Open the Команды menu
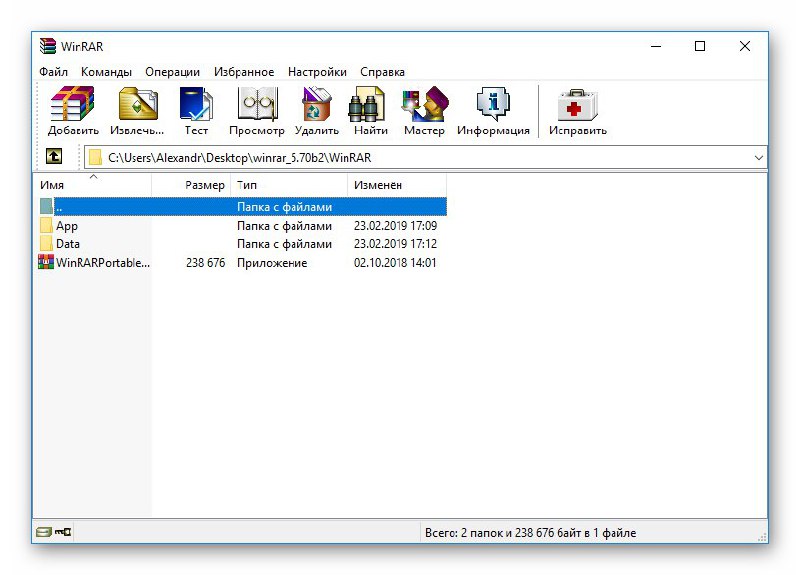800x575 pixels. (106, 72)
